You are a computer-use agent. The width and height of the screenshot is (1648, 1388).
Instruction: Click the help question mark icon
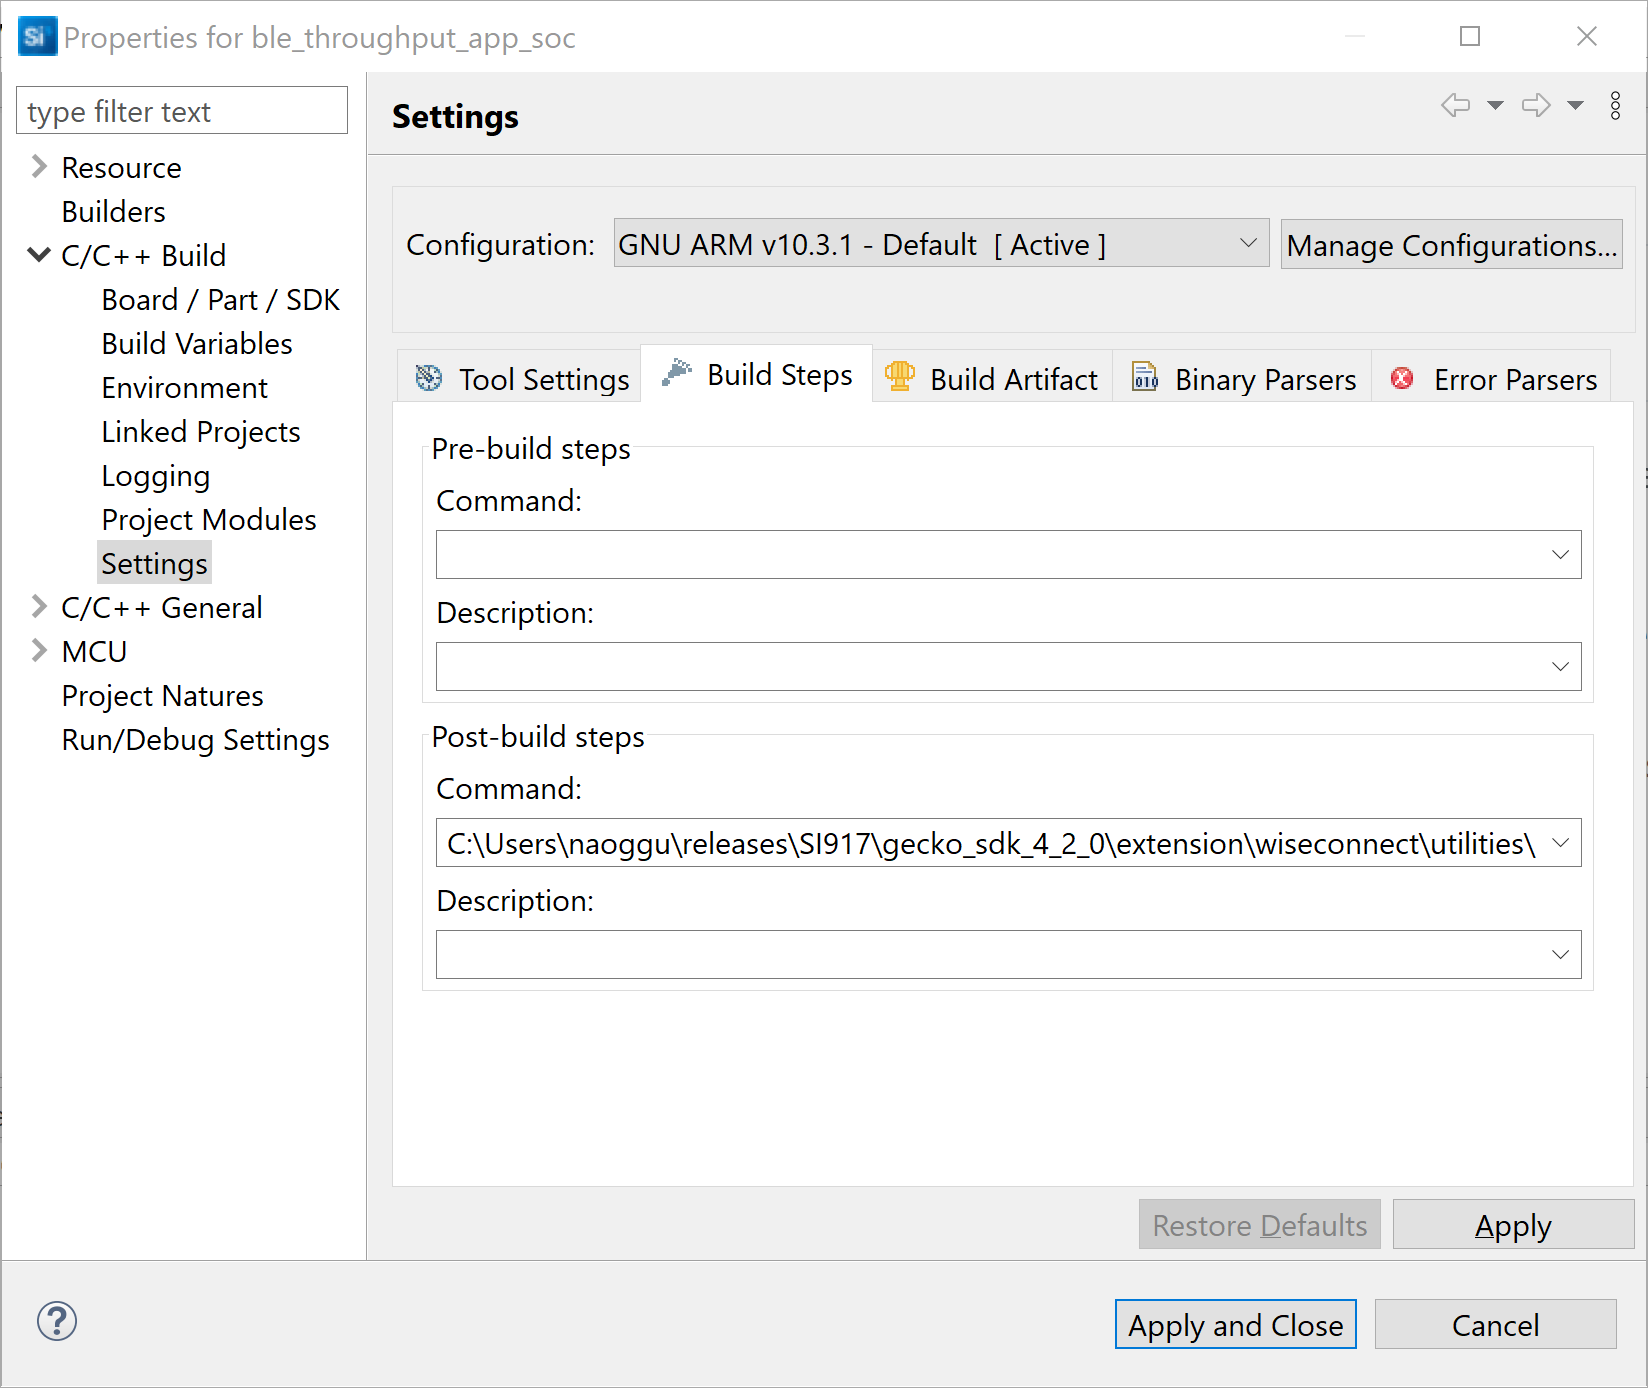click(x=57, y=1321)
